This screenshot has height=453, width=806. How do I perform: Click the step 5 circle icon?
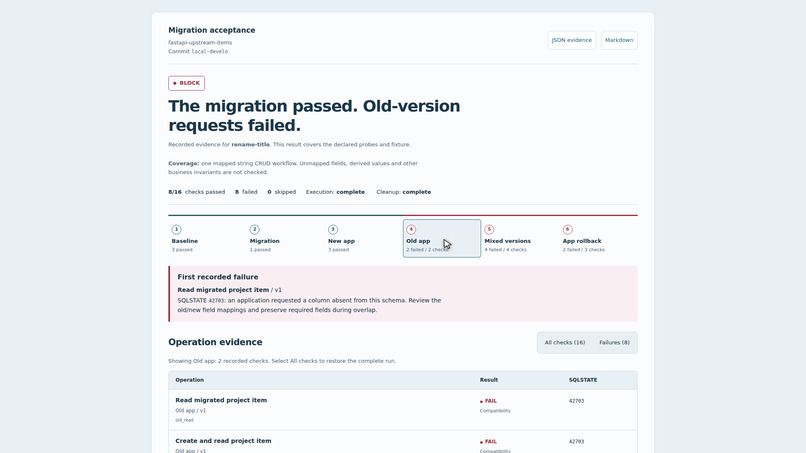(x=489, y=229)
